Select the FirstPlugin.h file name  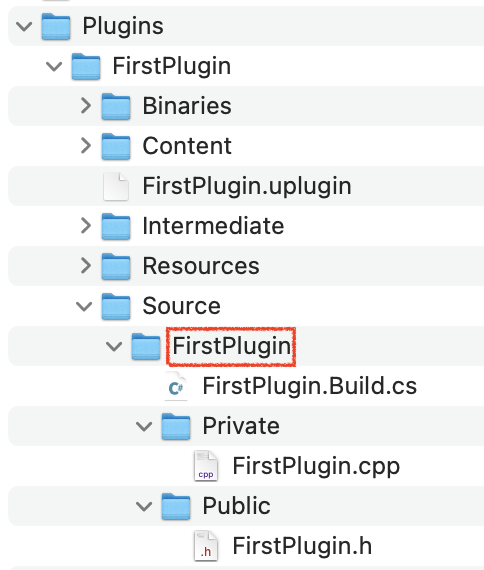point(302,546)
